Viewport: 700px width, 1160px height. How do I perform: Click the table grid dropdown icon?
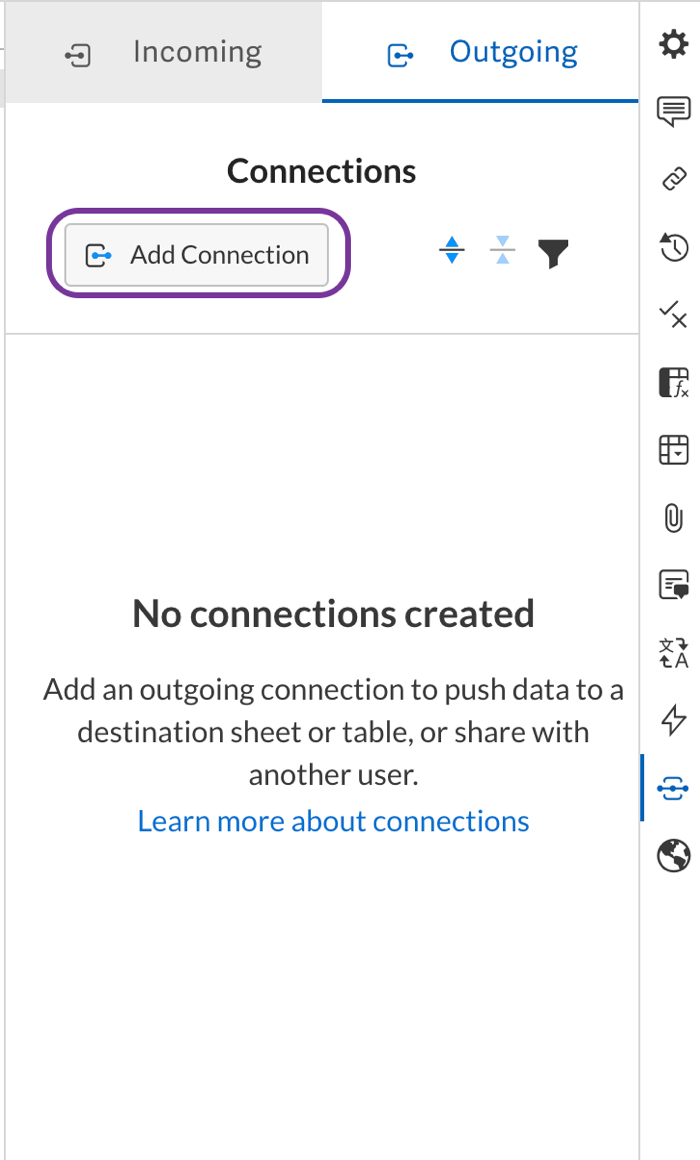pyautogui.click(x=674, y=450)
